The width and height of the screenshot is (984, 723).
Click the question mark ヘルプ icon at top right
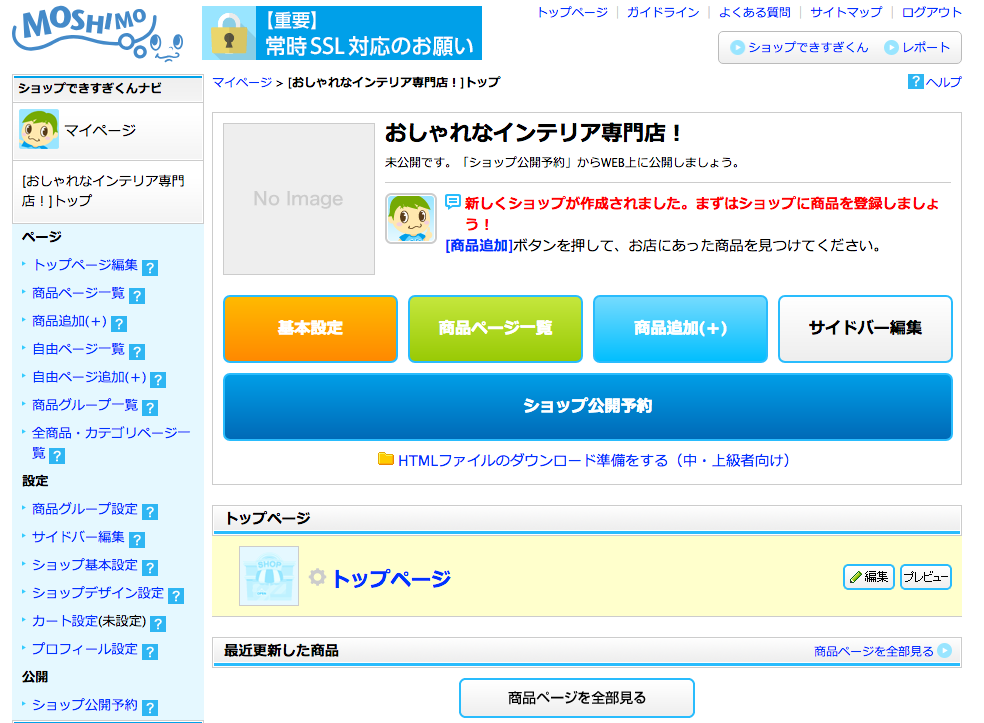tap(915, 82)
